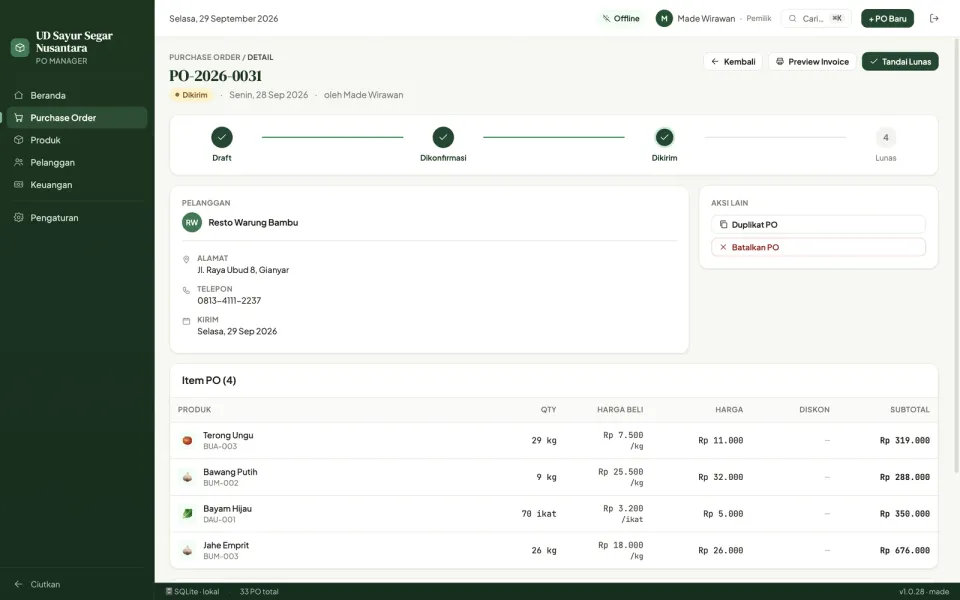Open Keuangan finance section

coord(77,185)
